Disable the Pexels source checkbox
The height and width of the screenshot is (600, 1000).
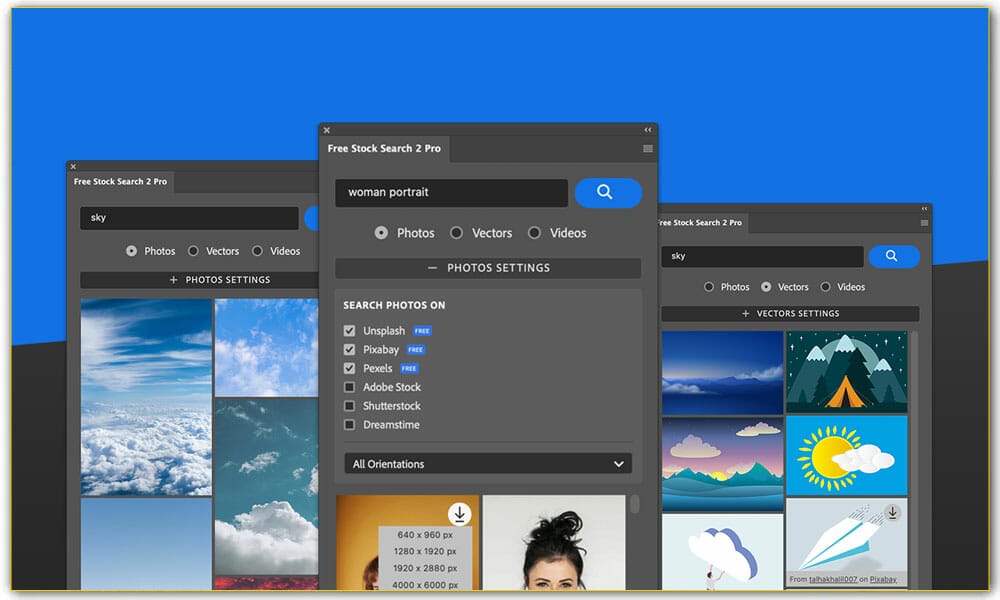pos(349,368)
